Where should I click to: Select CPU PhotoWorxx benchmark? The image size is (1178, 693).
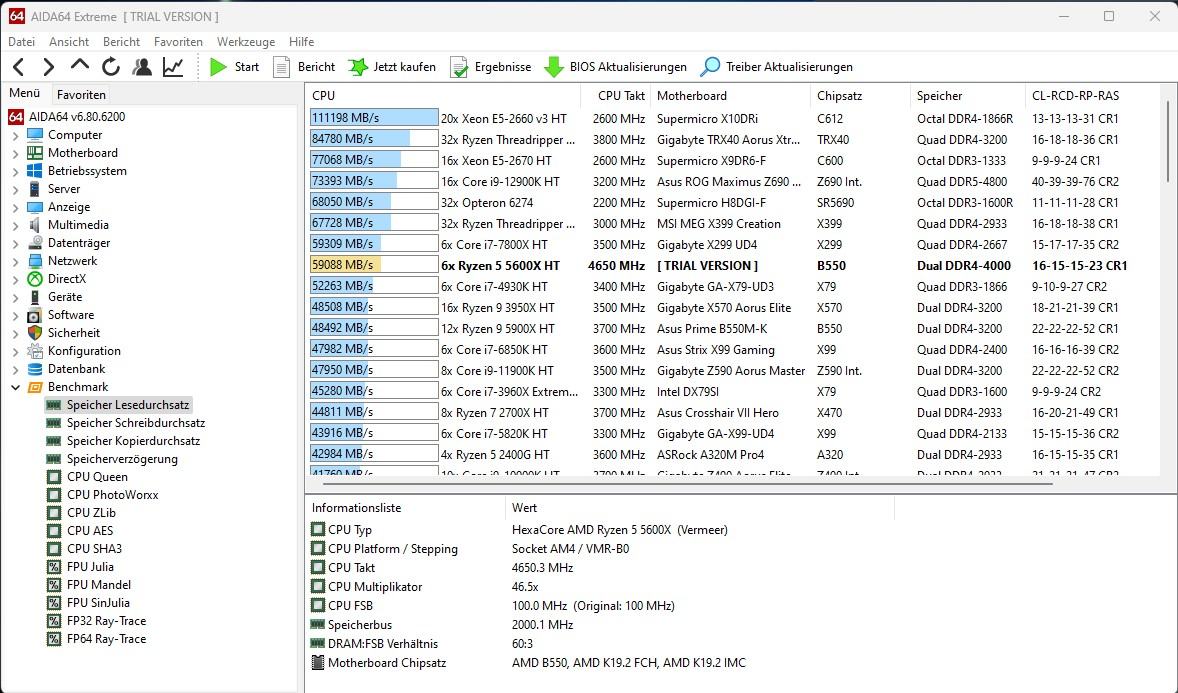(113, 495)
